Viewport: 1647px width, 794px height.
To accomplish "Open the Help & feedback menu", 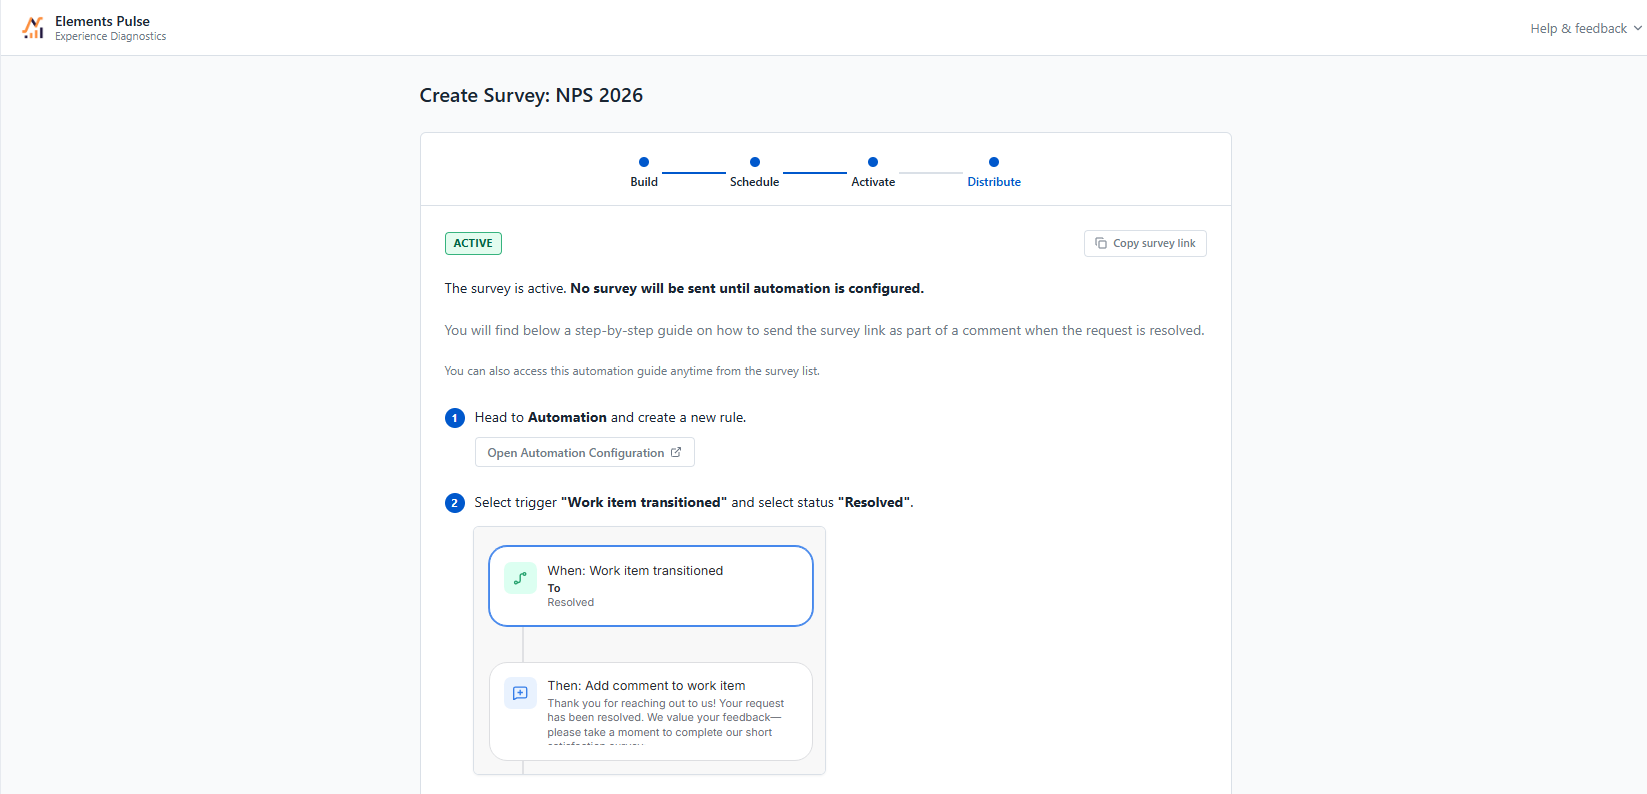I will click(1586, 29).
